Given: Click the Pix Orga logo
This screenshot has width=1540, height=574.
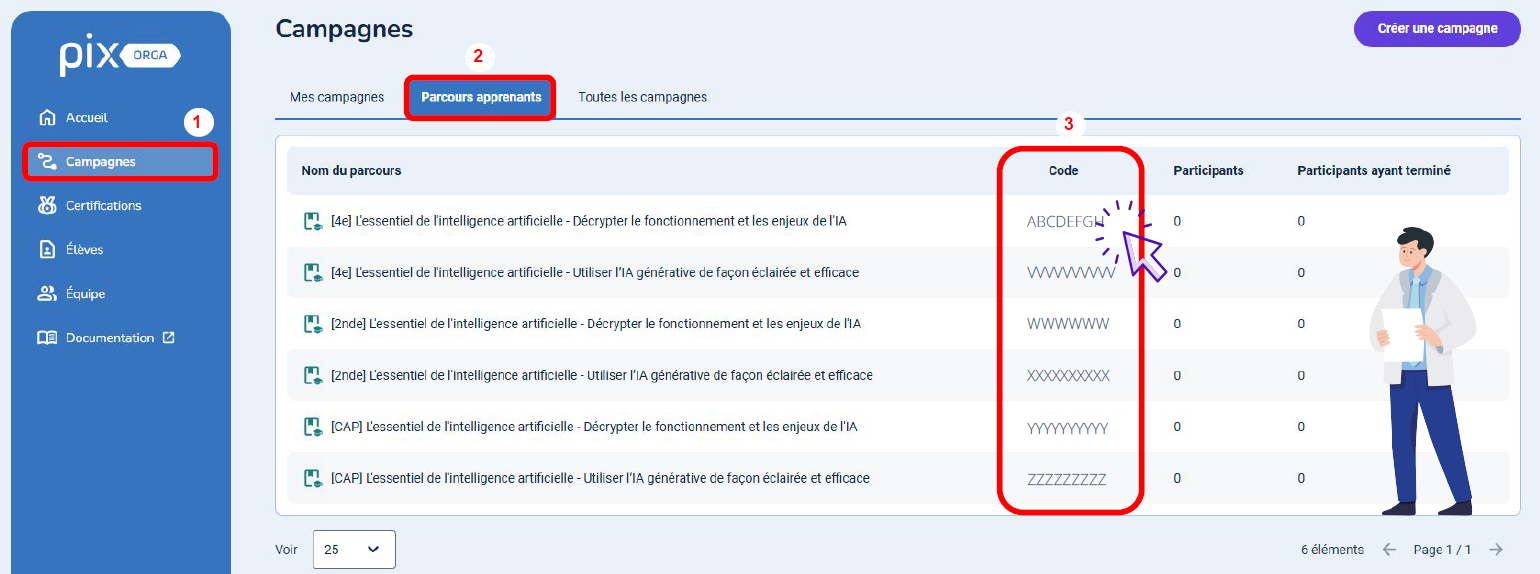Looking at the screenshot, I should tap(120, 57).
